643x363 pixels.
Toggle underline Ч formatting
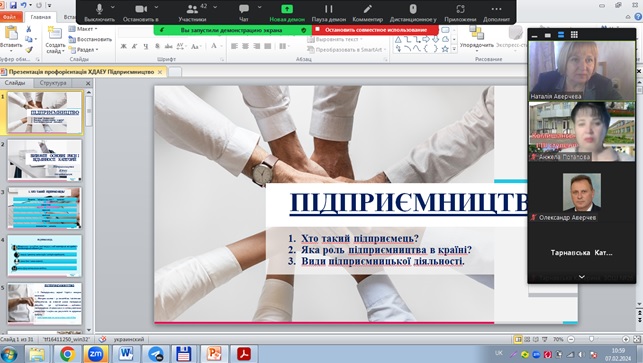146,46
